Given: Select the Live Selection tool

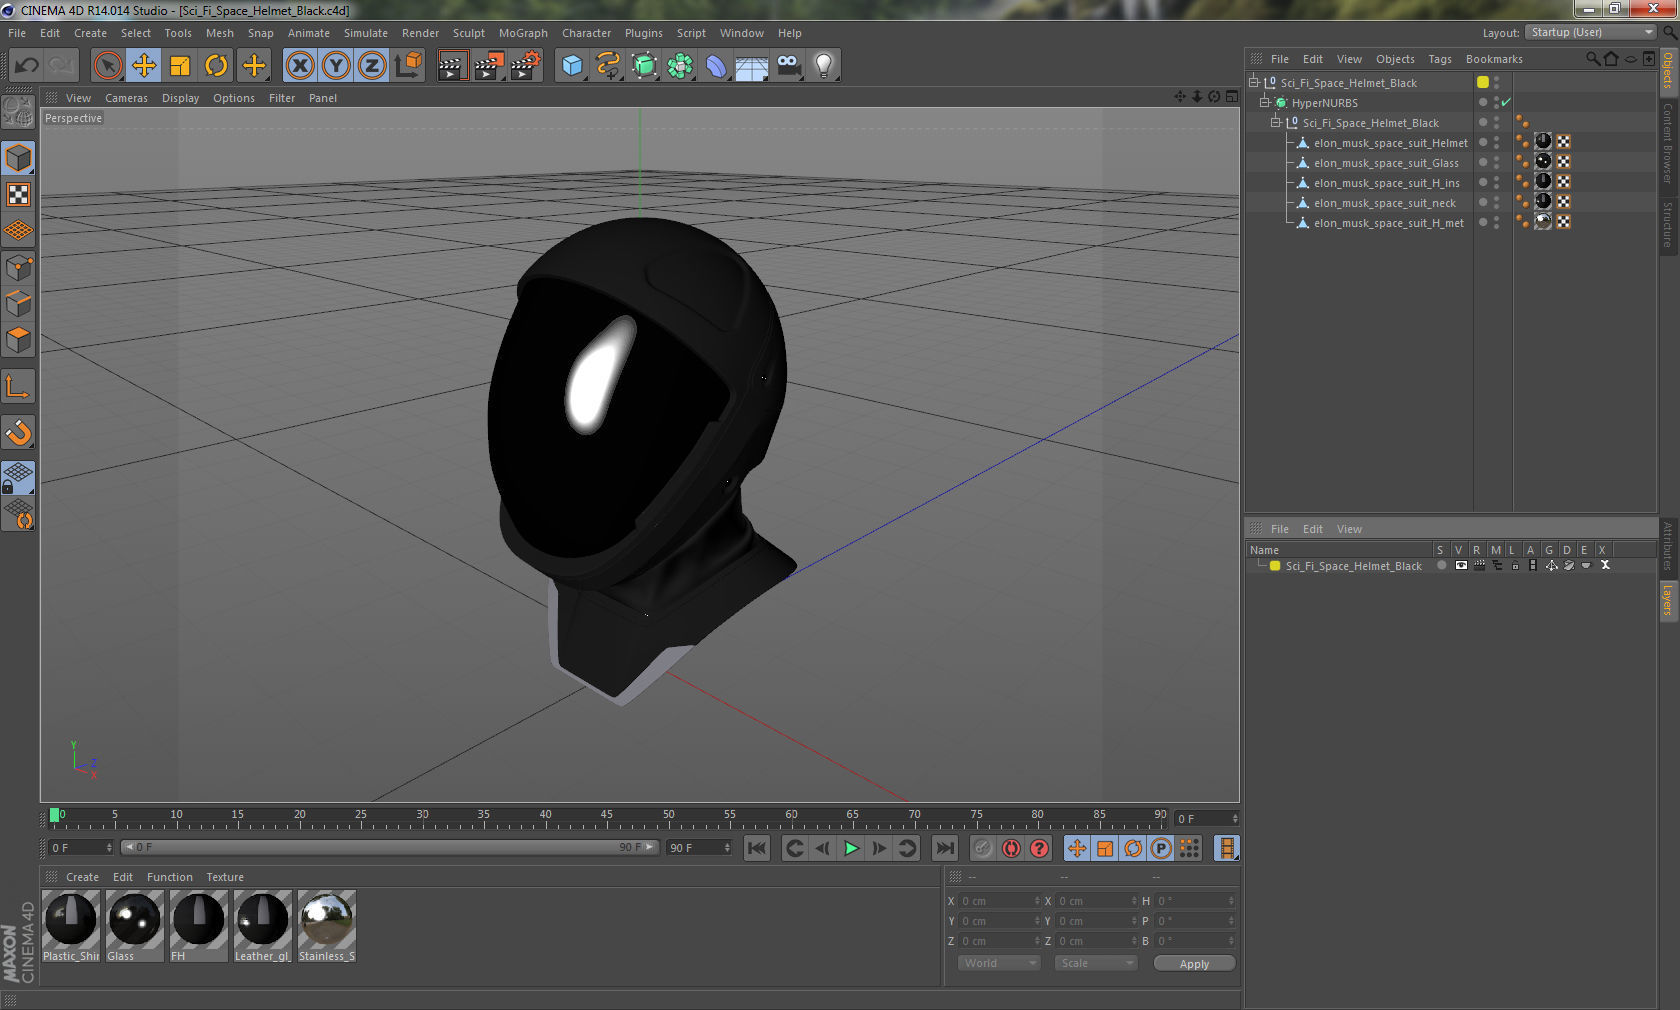Looking at the screenshot, I should coord(107,66).
